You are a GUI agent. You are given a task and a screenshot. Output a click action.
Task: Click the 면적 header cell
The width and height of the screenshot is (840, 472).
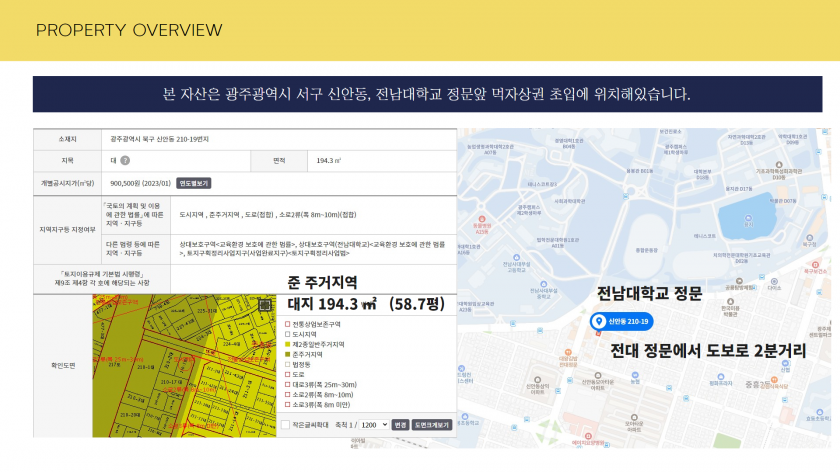[x=279, y=161]
